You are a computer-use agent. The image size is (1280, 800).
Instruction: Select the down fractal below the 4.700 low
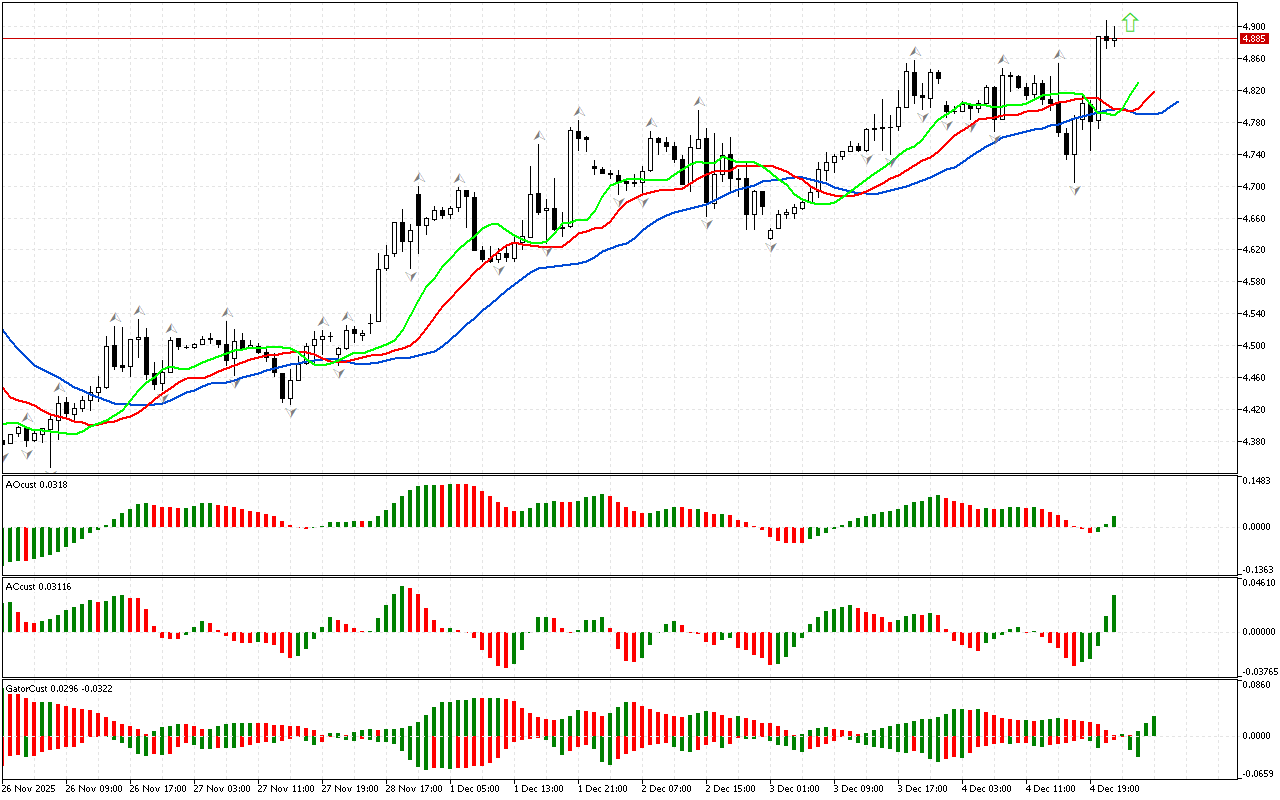1075,189
